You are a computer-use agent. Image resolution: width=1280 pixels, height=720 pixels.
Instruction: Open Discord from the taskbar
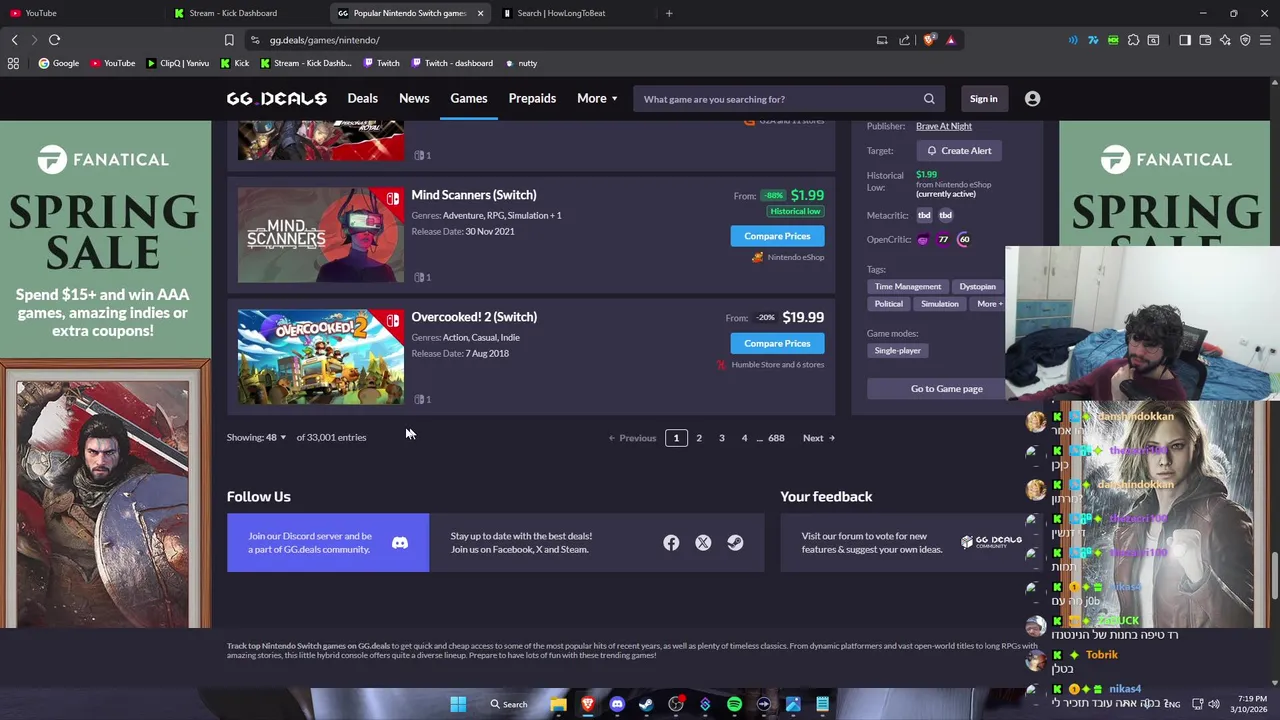[x=617, y=704]
